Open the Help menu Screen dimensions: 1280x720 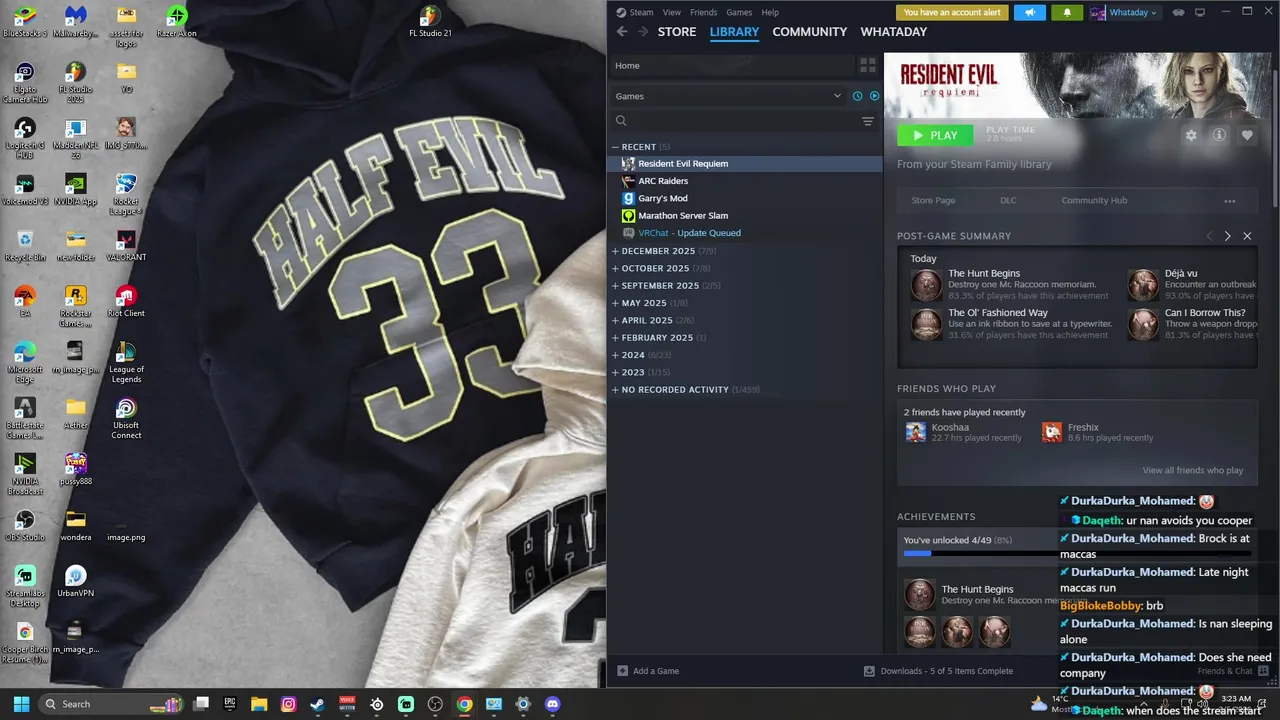[x=770, y=12]
